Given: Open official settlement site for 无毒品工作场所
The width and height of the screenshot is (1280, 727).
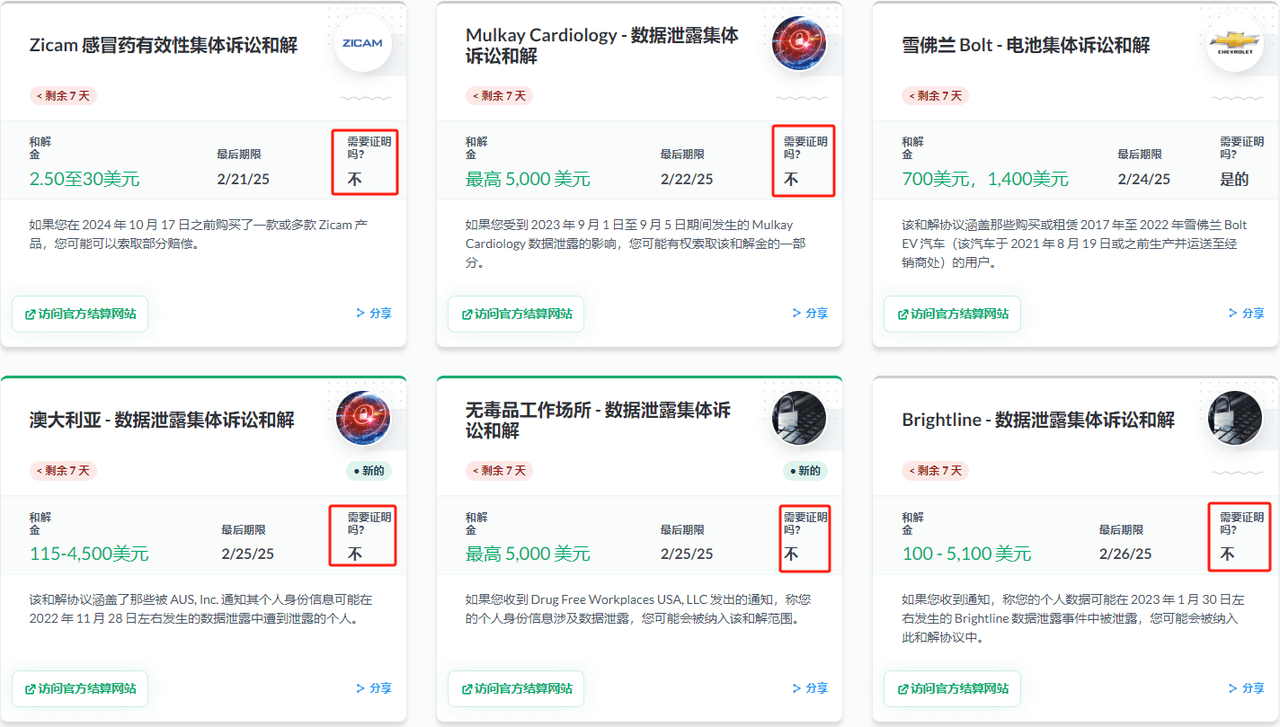Looking at the screenshot, I should (516, 689).
